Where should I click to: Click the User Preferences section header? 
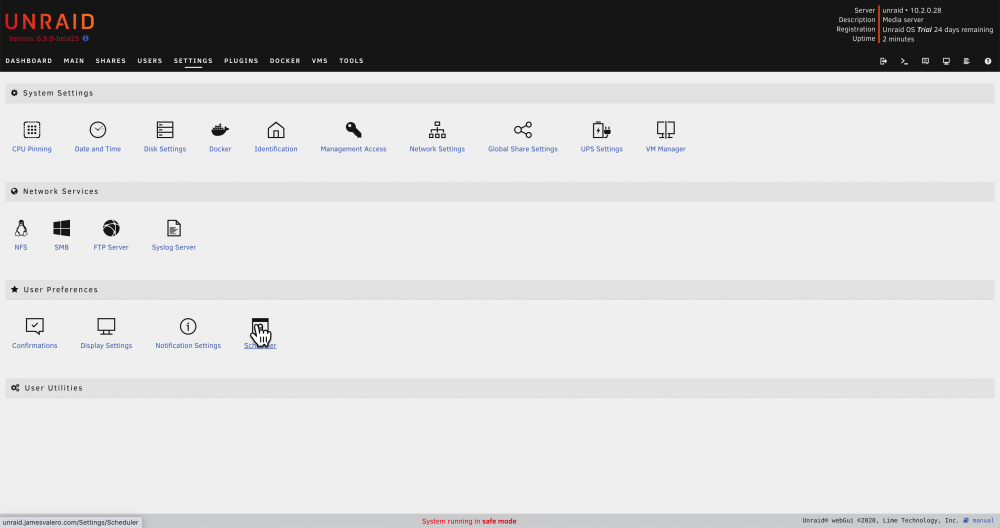pos(500,290)
